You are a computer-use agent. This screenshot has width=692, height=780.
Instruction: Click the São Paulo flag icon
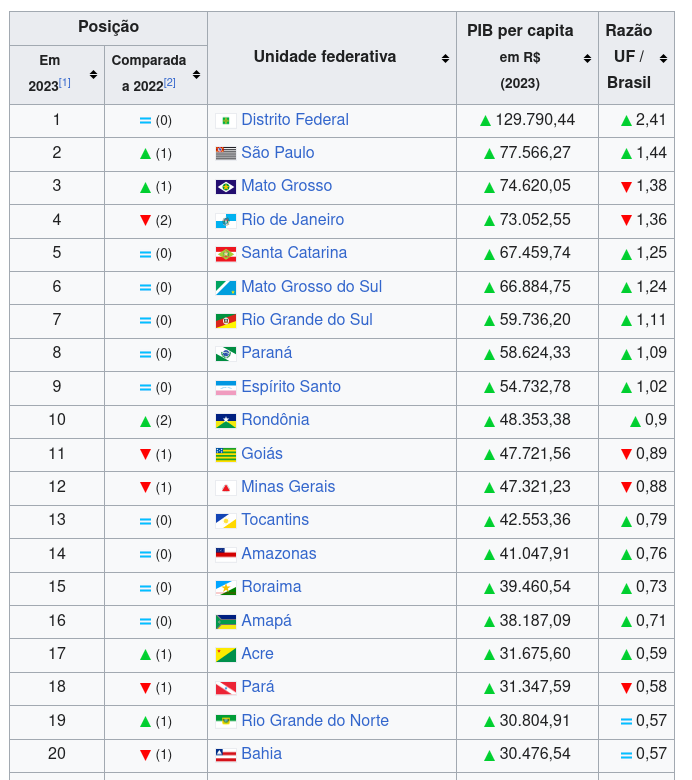(x=225, y=153)
